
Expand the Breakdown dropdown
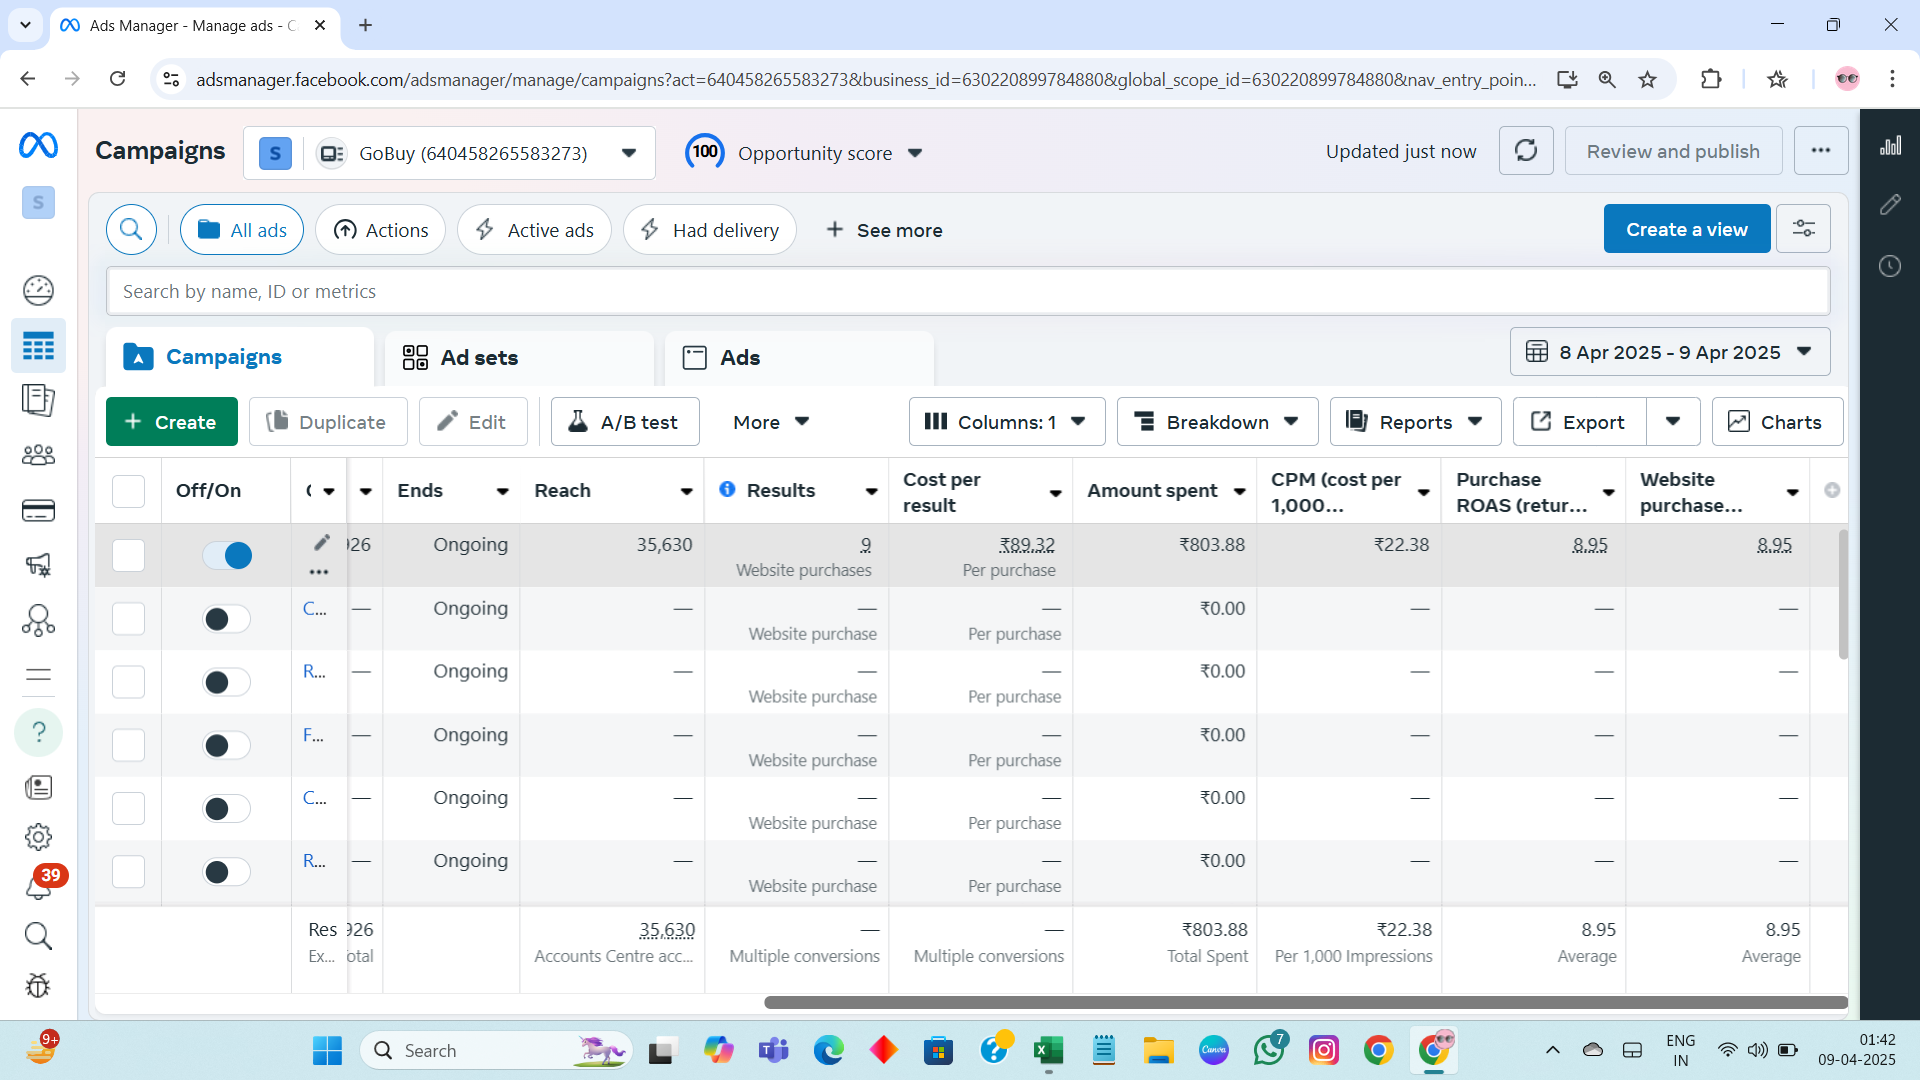(1217, 422)
